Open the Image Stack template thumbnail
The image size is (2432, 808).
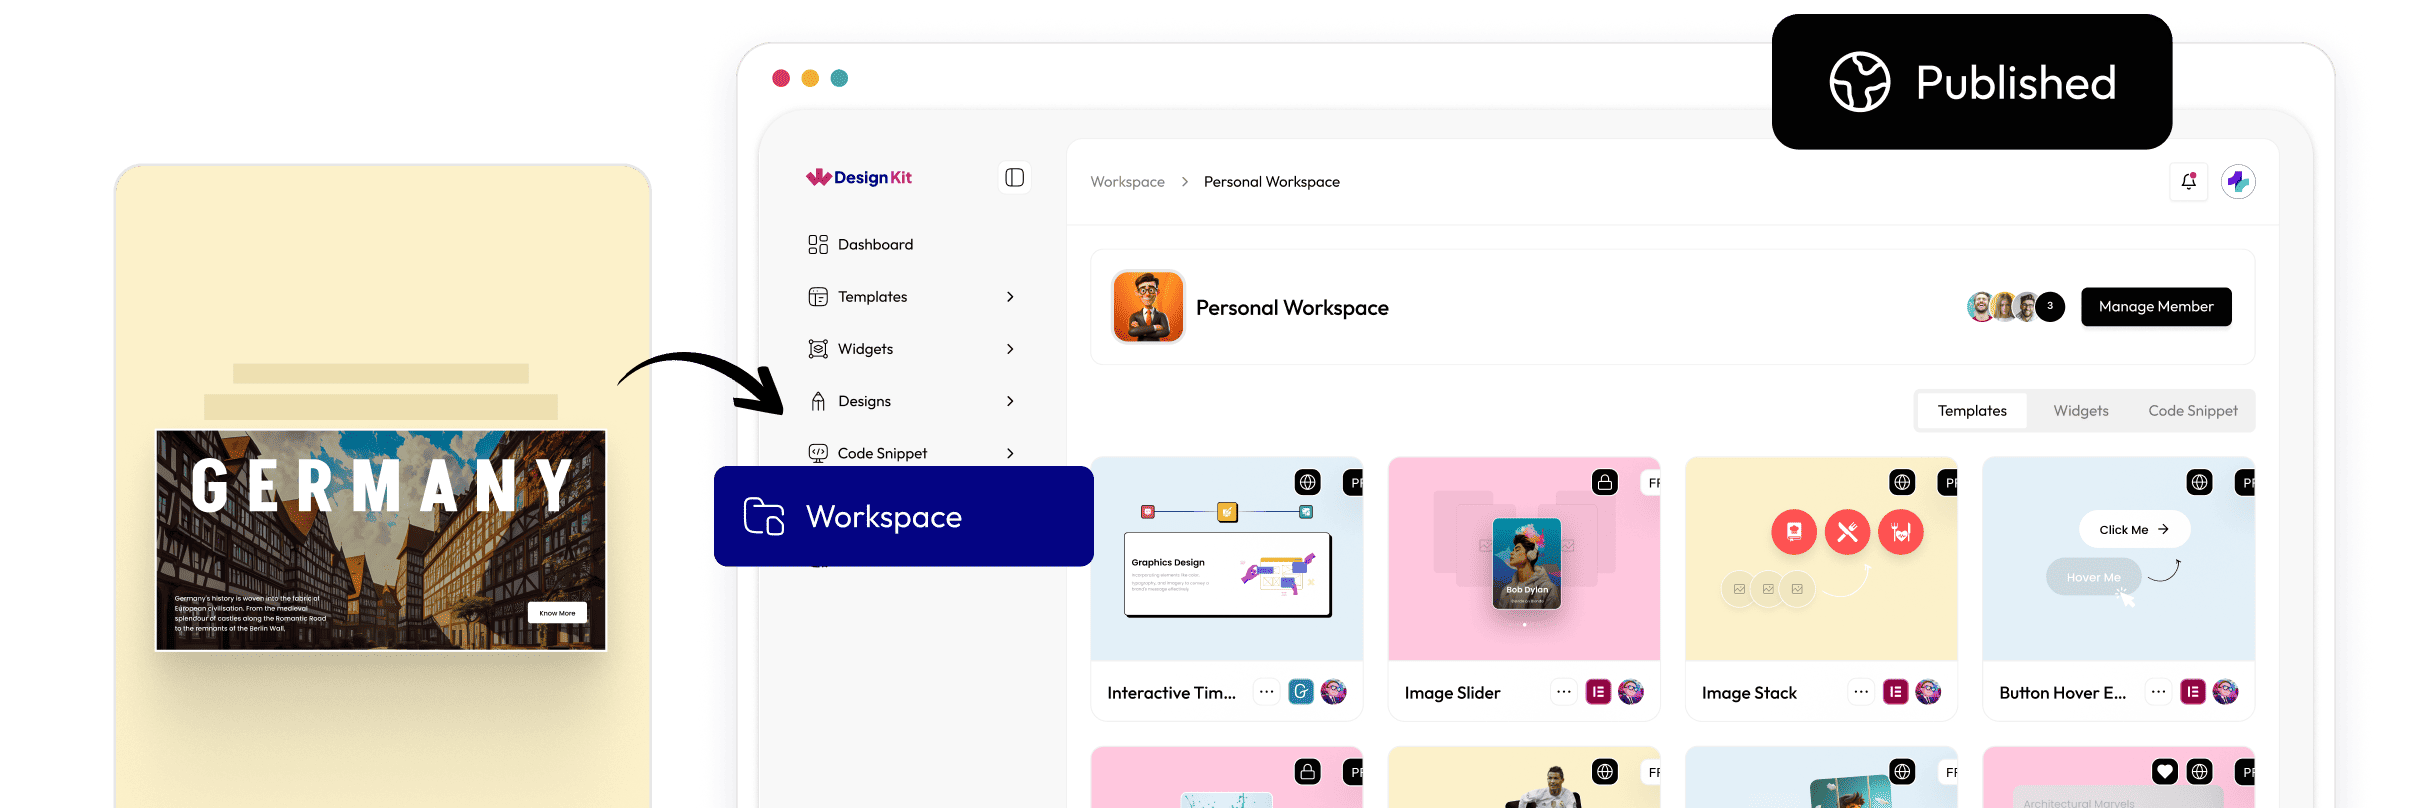[x=1821, y=560]
